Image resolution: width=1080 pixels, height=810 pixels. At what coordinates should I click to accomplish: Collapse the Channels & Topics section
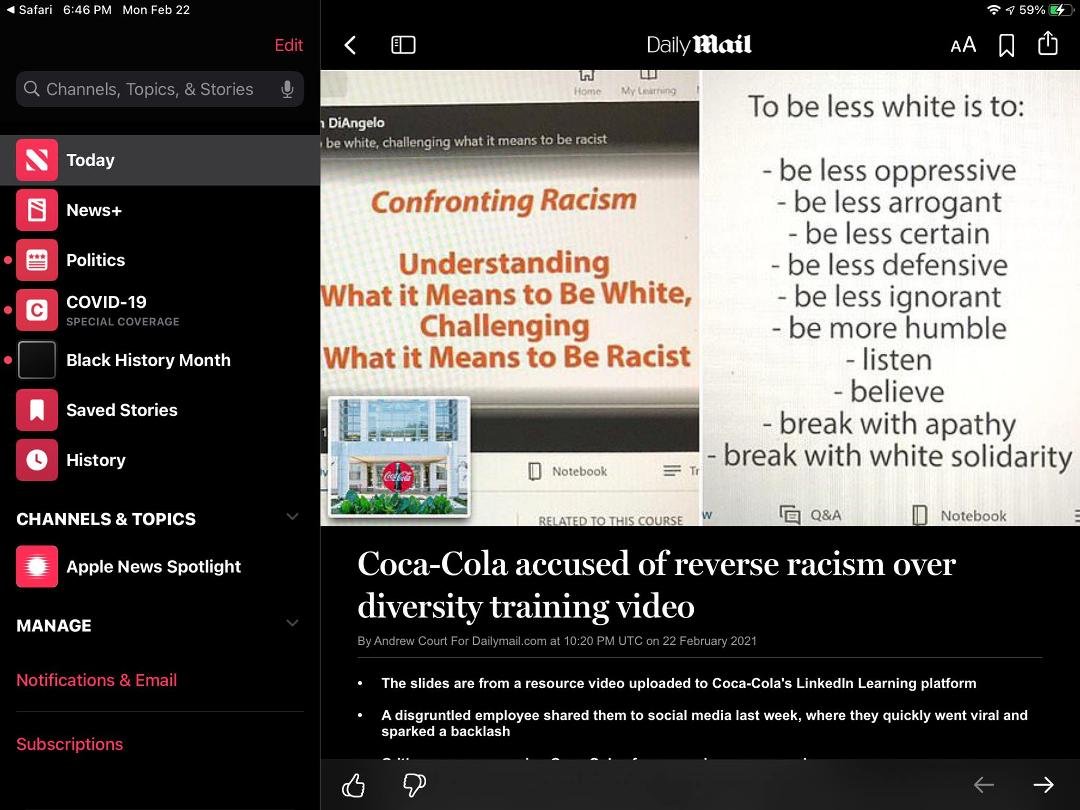pos(293,517)
